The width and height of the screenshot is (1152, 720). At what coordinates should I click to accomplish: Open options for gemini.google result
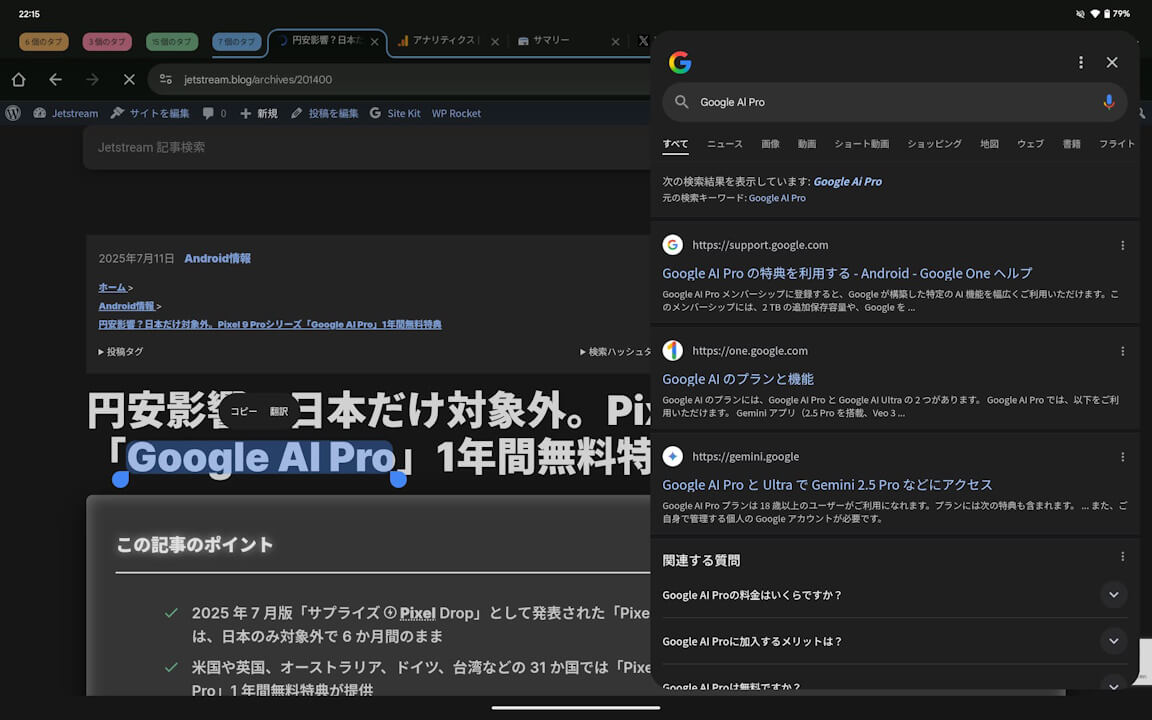[x=1123, y=457]
